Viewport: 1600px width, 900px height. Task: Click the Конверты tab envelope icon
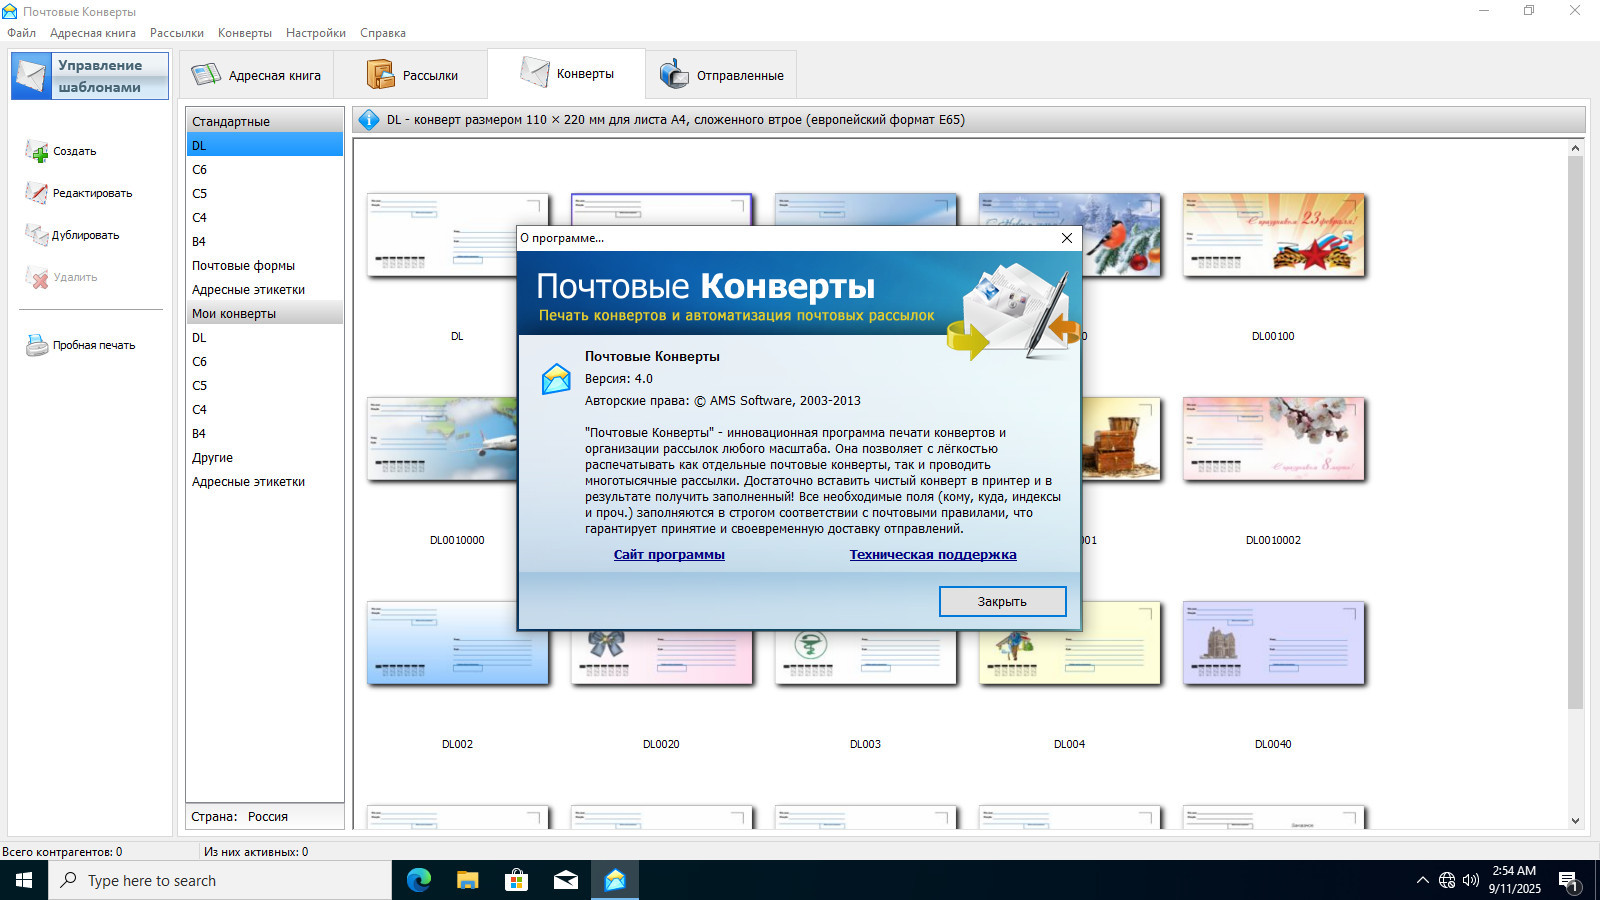tap(535, 73)
